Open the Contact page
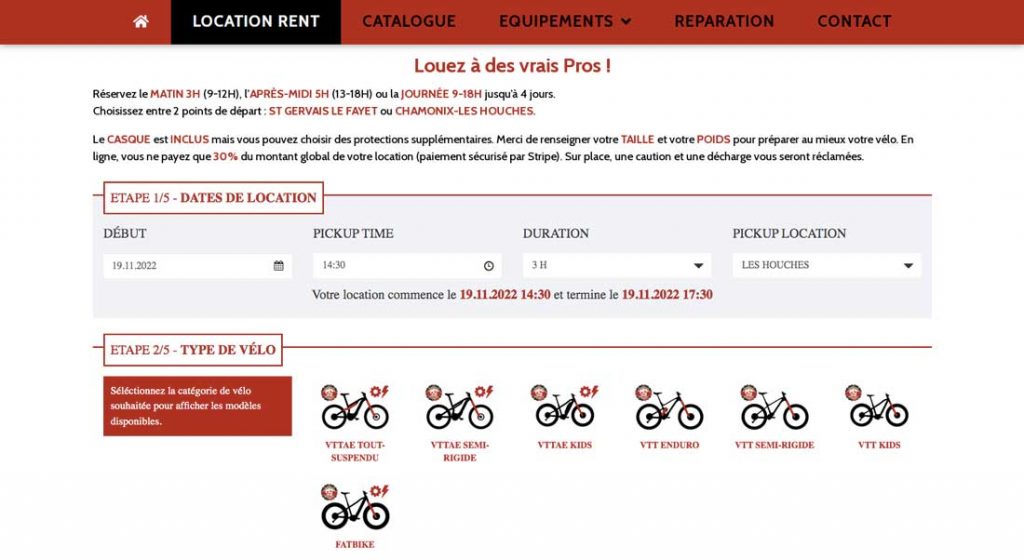Screen dimensions: 1024x560 pos(854,22)
